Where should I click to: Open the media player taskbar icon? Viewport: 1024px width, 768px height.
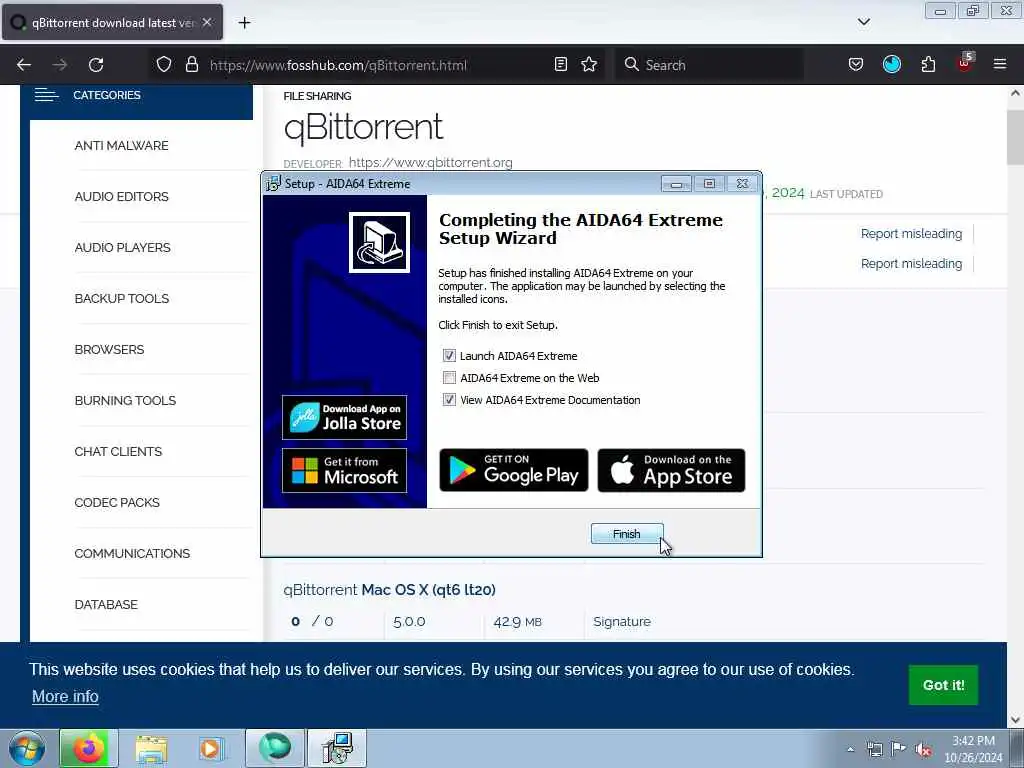click(212, 748)
